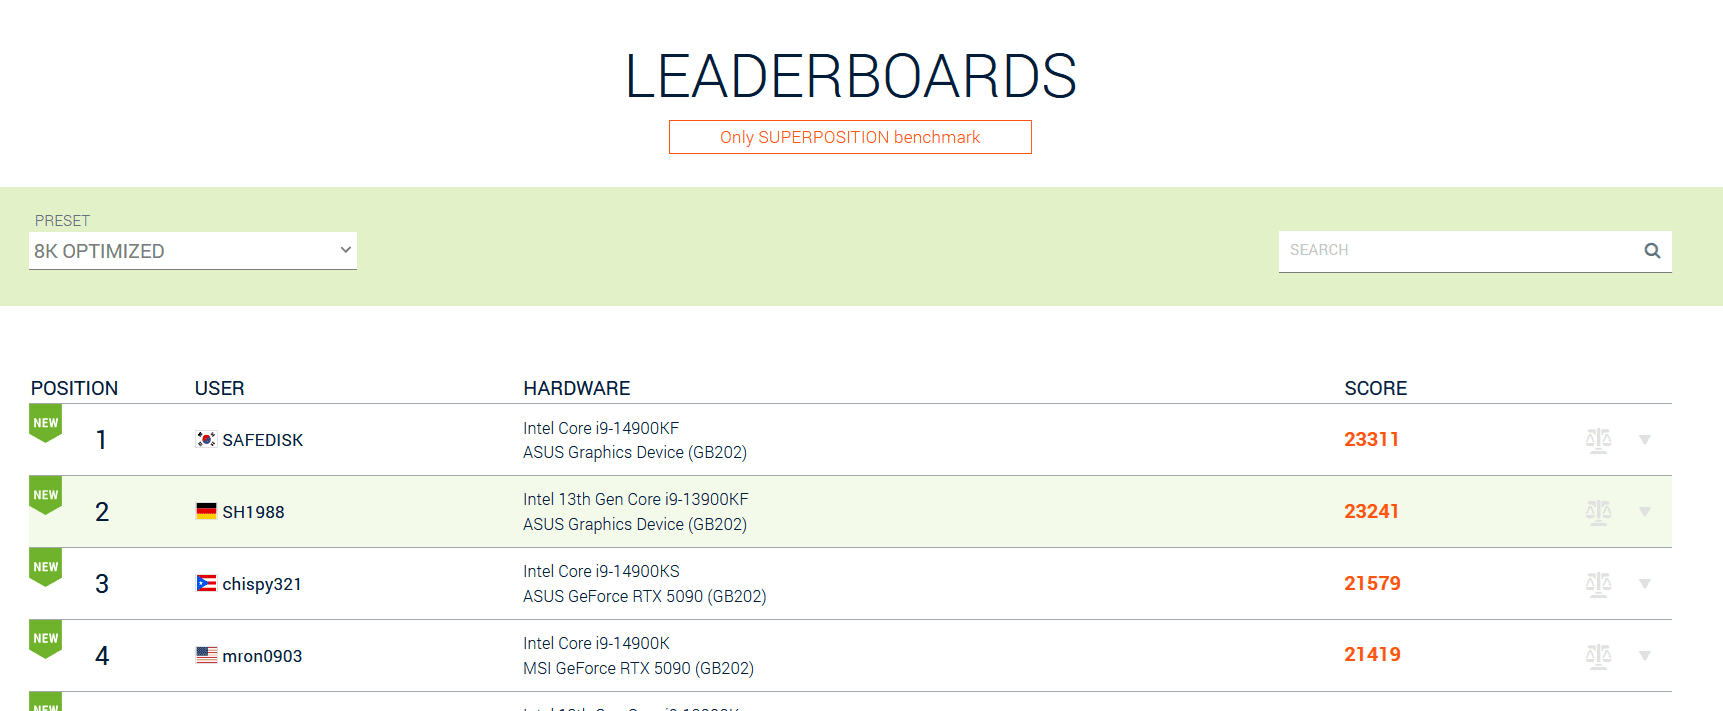This screenshot has width=1723, height=711.
Task: Click compare scales icon for mron0903
Action: [x=1598, y=656]
